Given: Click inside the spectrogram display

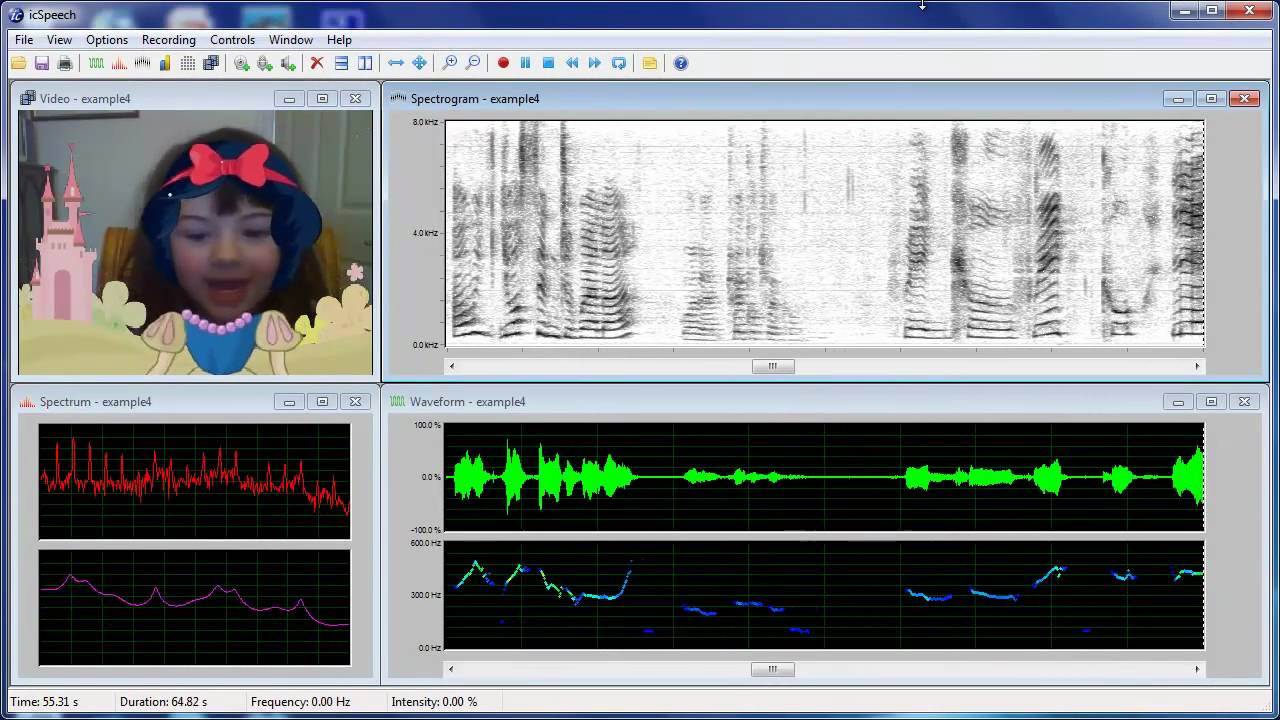Looking at the screenshot, I should (x=824, y=233).
